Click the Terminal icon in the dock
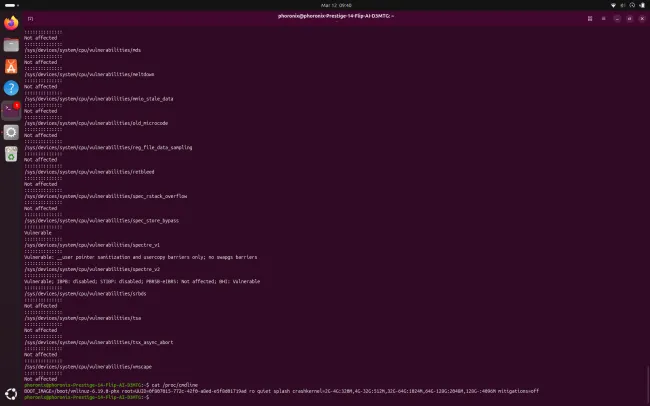 11,110
